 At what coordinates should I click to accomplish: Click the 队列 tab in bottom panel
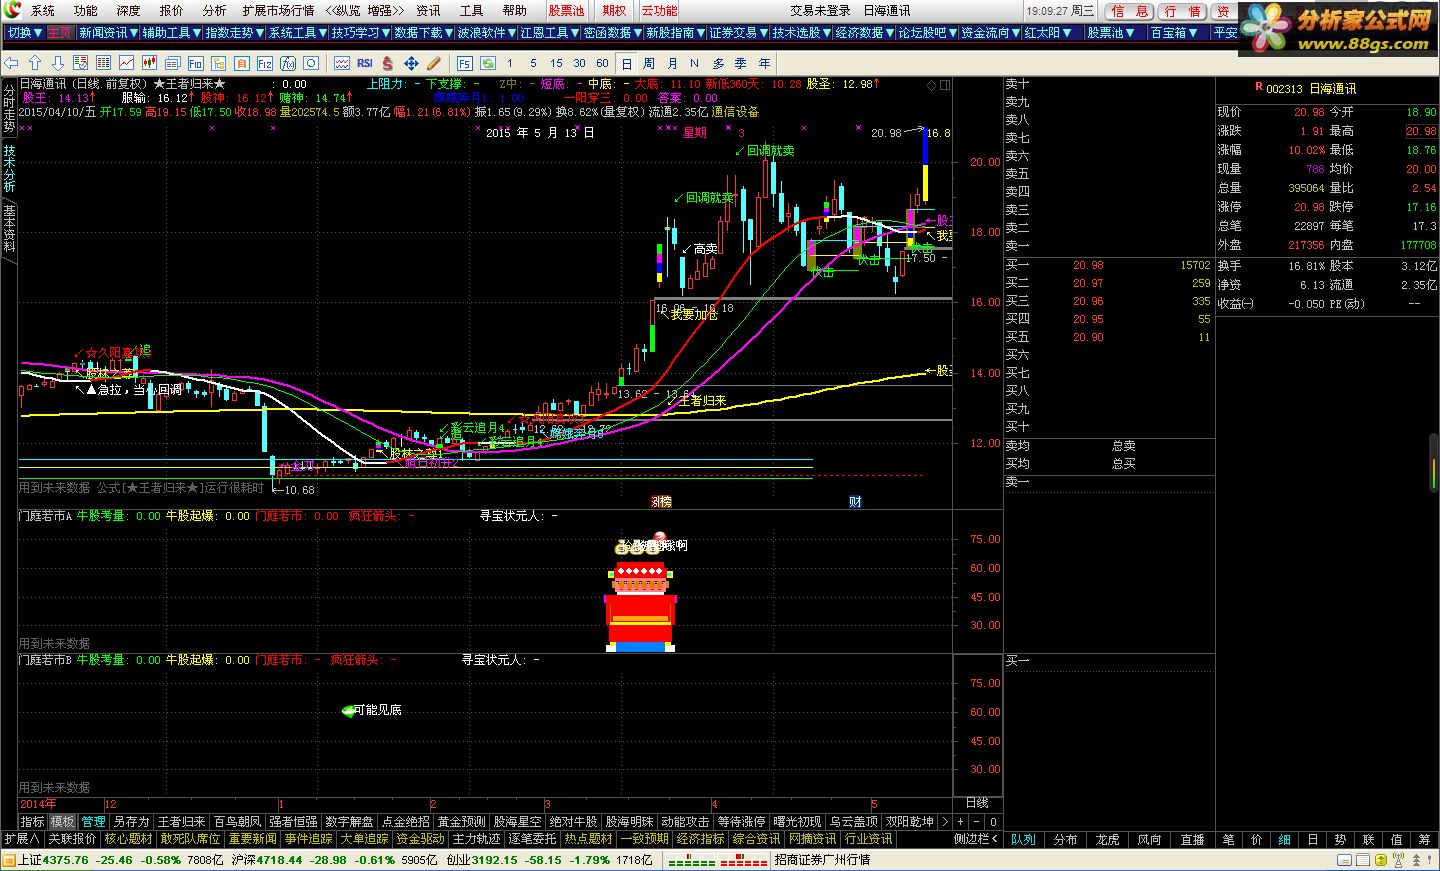[x=1023, y=839]
